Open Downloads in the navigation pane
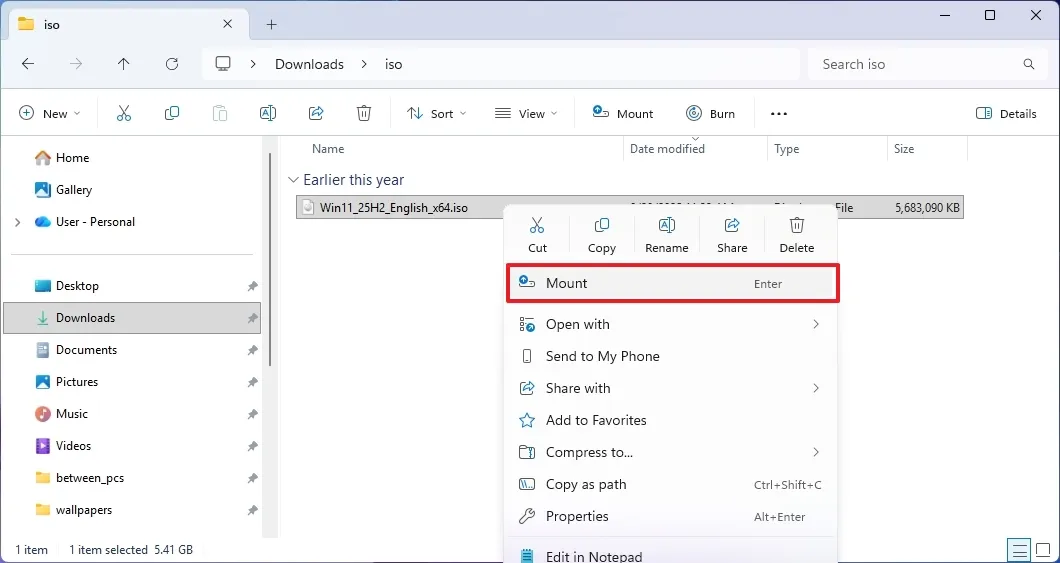1060x563 pixels. [x=132, y=318]
